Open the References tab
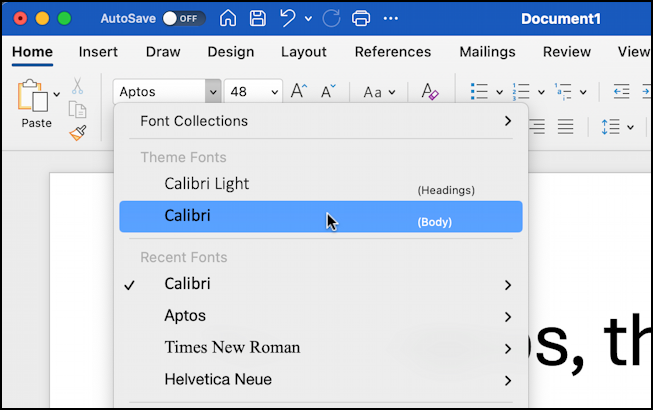Screen dimensions: 653x410 coord(393,52)
